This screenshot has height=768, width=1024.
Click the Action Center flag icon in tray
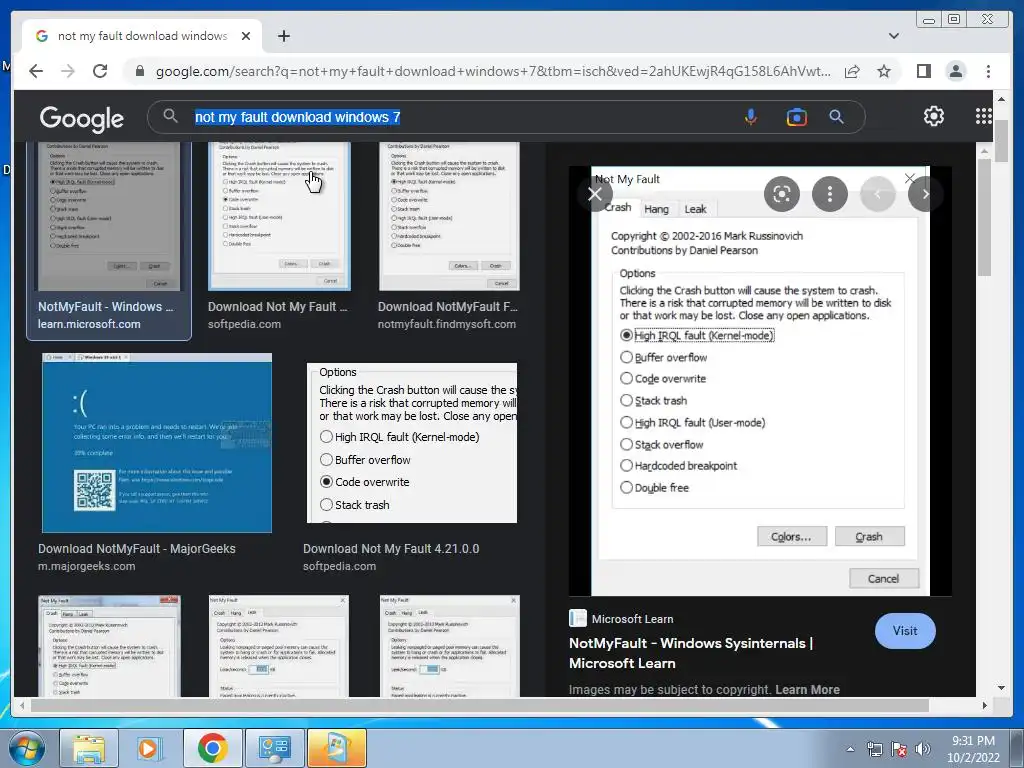[x=899, y=749]
